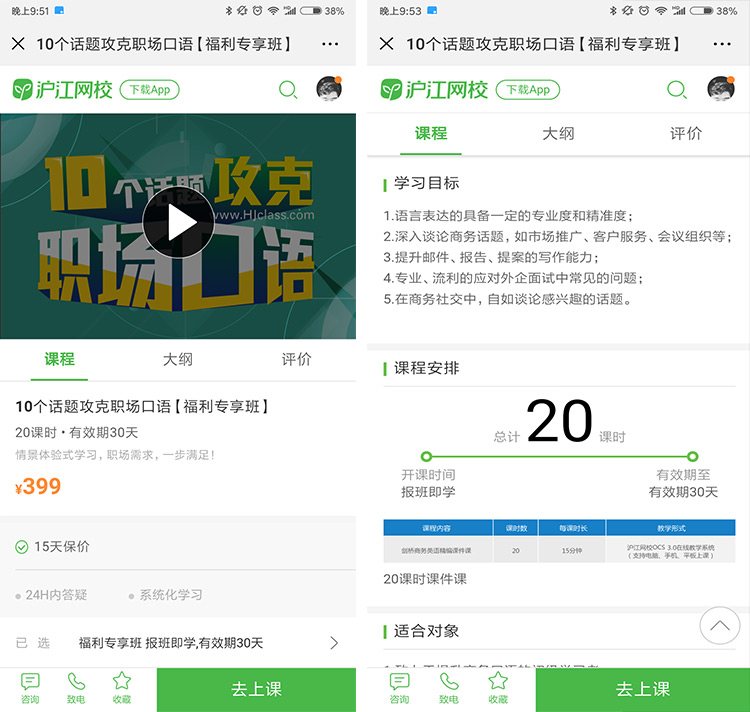Tap 致电 phone icon on right screen
The height and width of the screenshot is (712, 750).
point(448,688)
